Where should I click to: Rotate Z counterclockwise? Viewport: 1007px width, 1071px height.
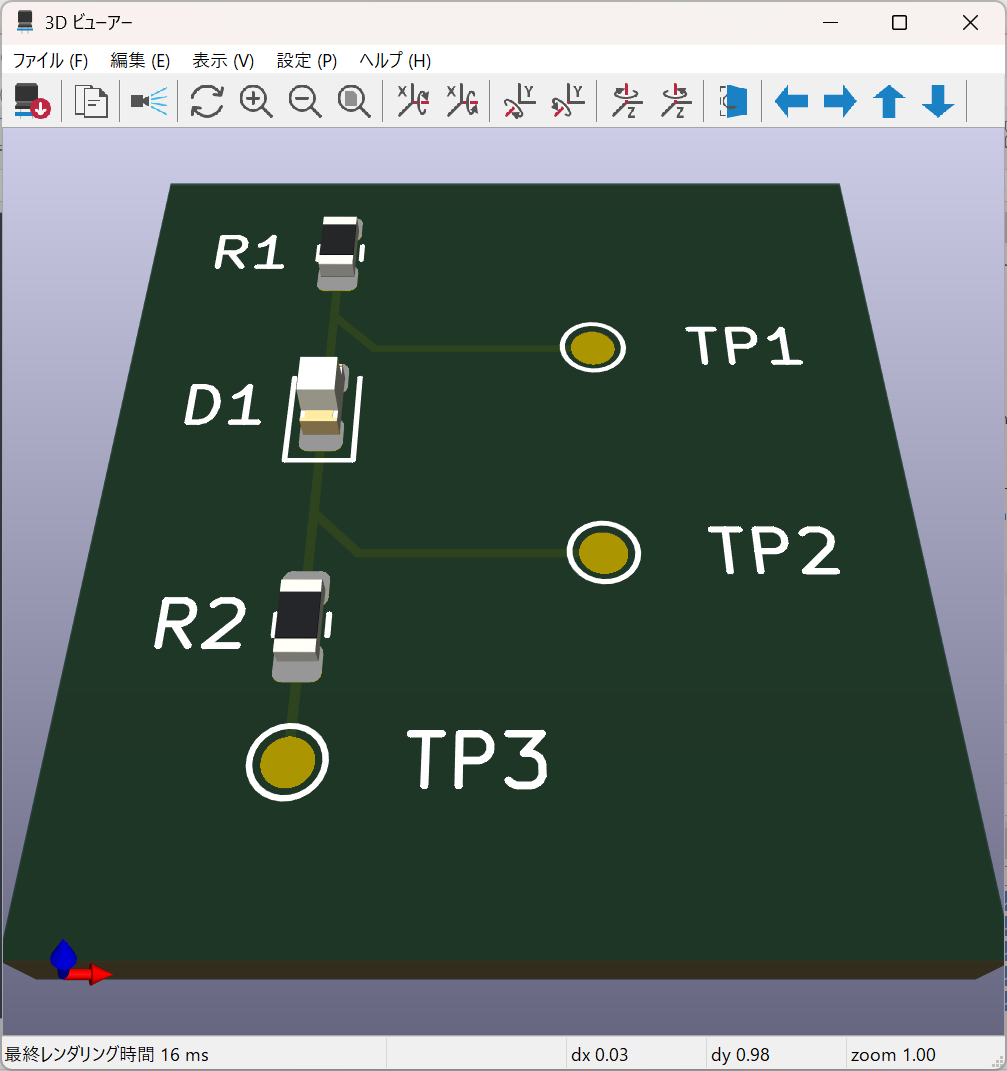[677, 101]
